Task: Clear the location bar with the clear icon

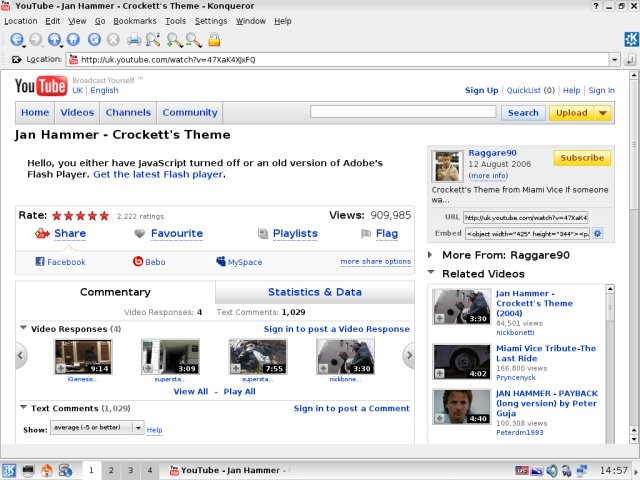Action: tap(16, 60)
